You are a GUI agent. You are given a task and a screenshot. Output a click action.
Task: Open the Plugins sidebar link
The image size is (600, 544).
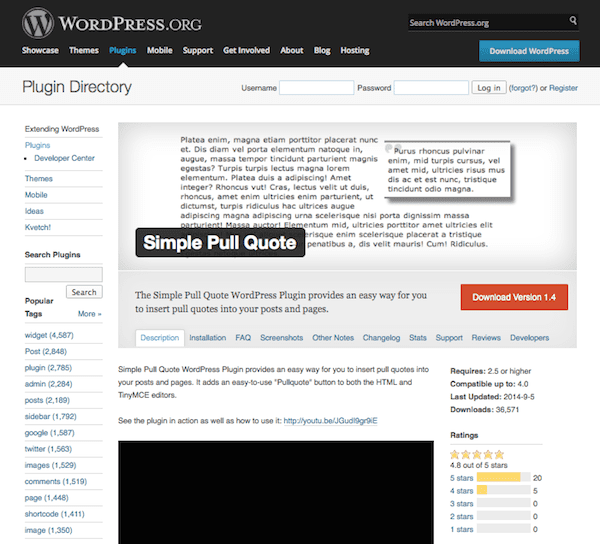click(38, 145)
